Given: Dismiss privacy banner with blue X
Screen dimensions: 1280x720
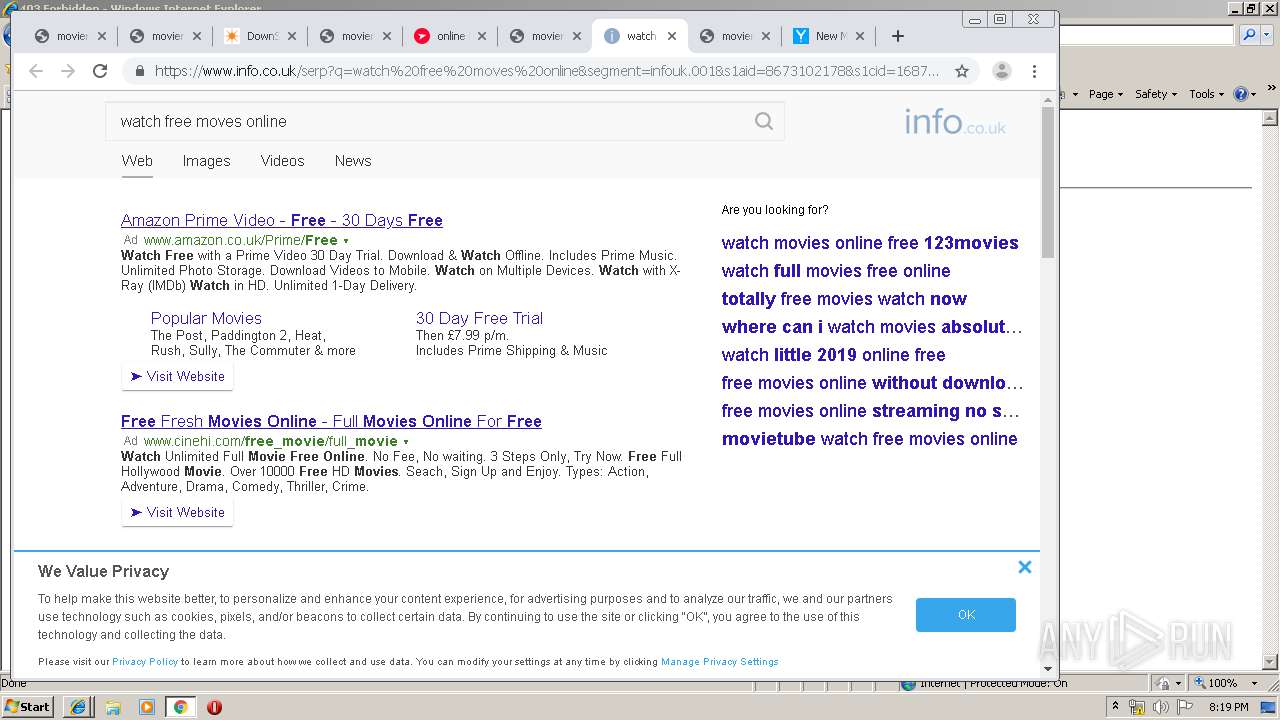Looking at the screenshot, I should (x=1025, y=567).
